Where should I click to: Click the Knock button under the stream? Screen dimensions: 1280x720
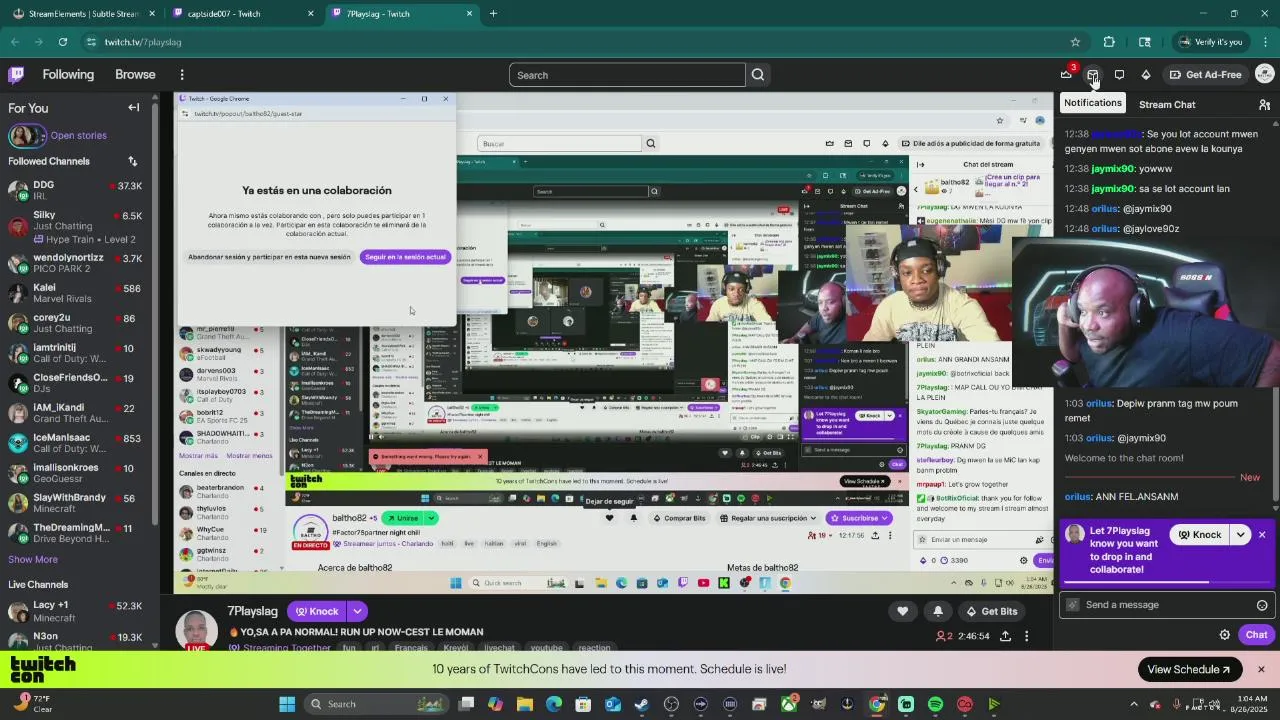pyautogui.click(x=316, y=611)
